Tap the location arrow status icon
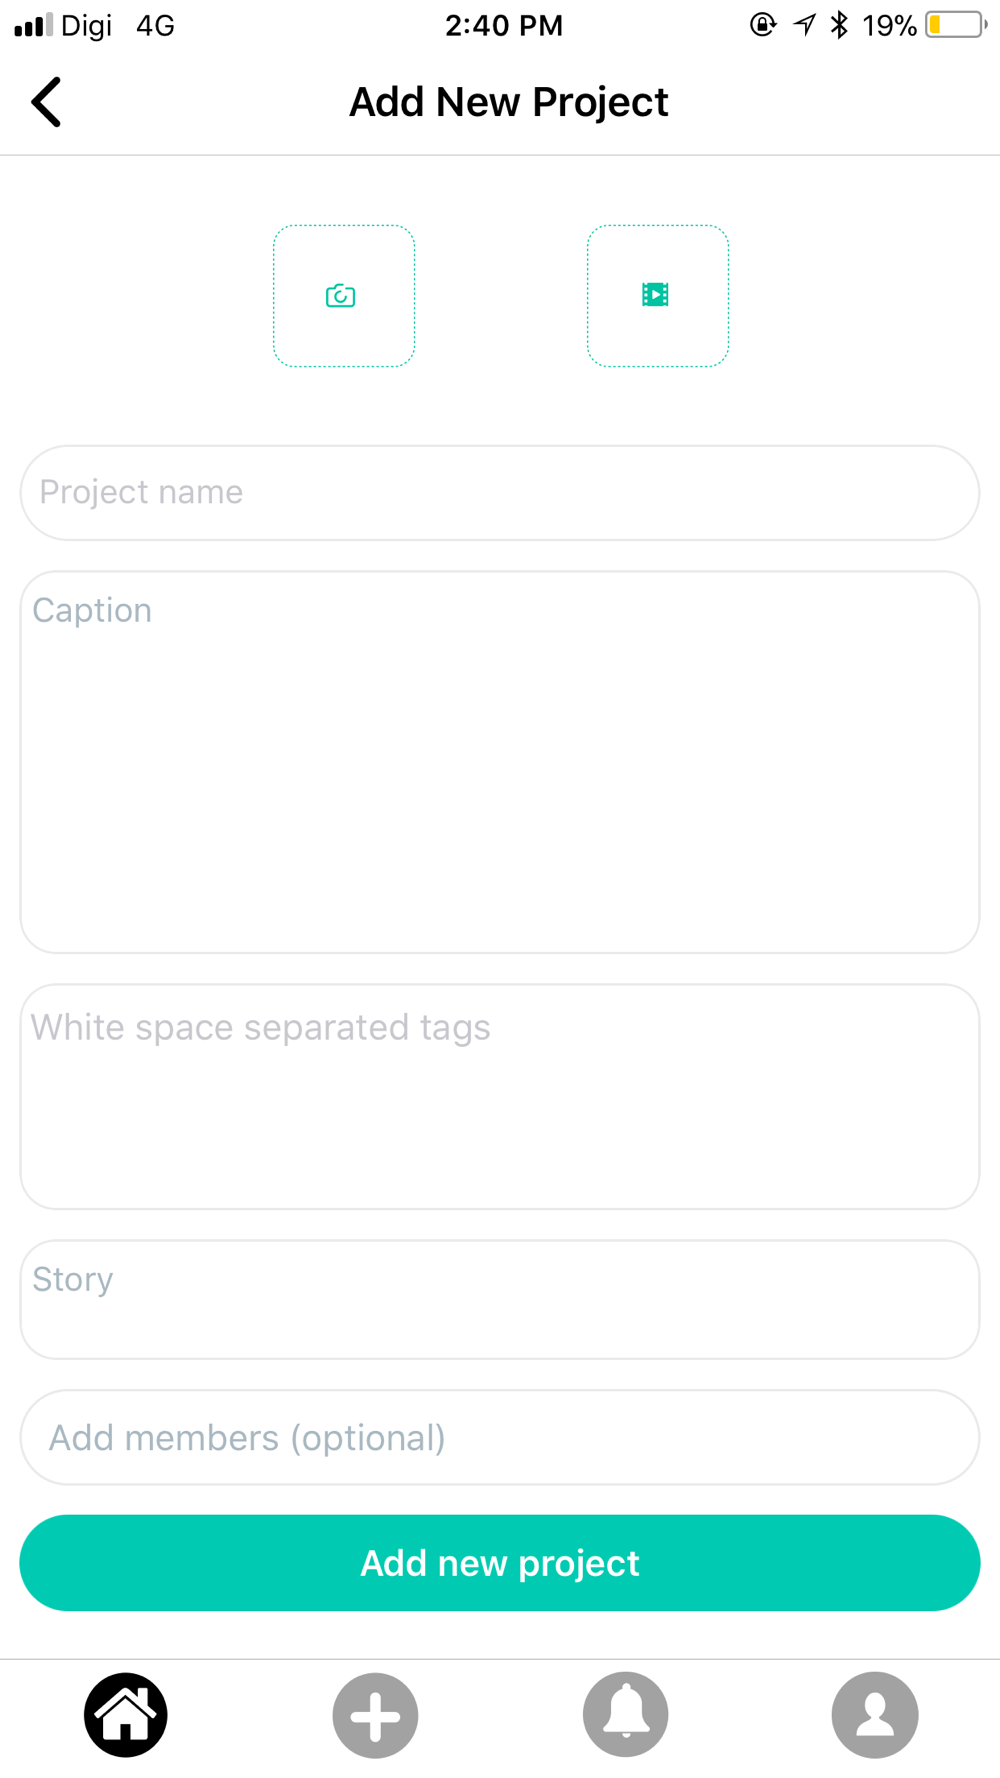Screen dimensions: 1000x1778 (x=805, y=25)
